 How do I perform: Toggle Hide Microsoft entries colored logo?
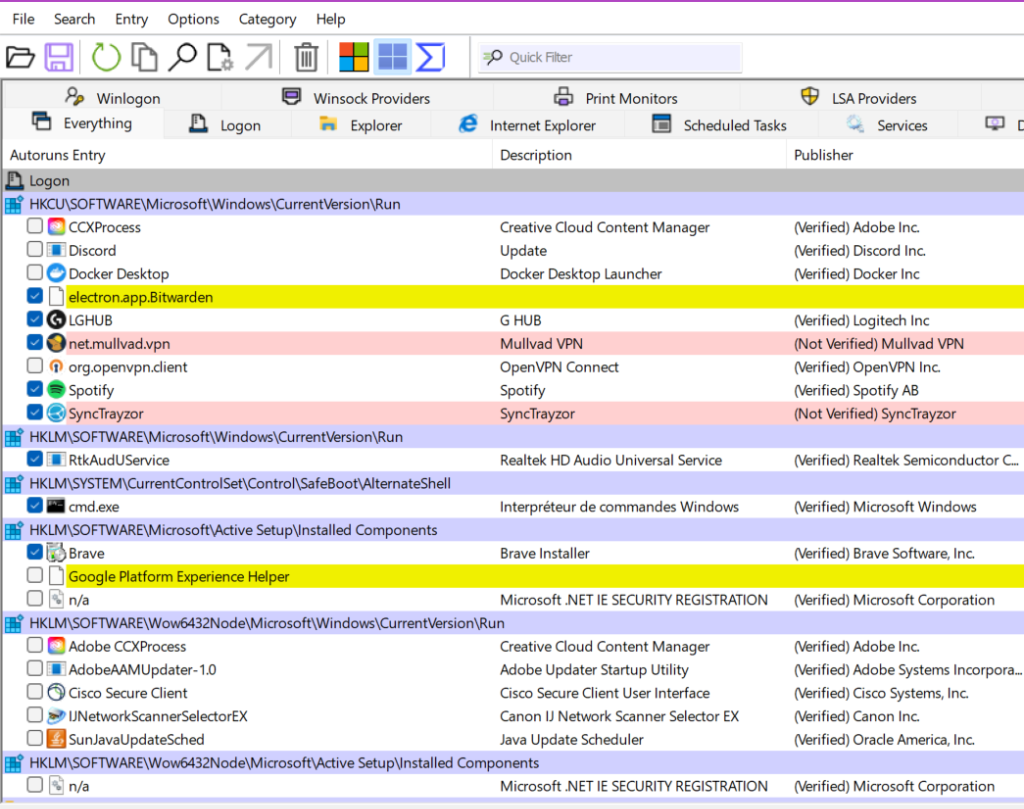[x=354, y=57]
